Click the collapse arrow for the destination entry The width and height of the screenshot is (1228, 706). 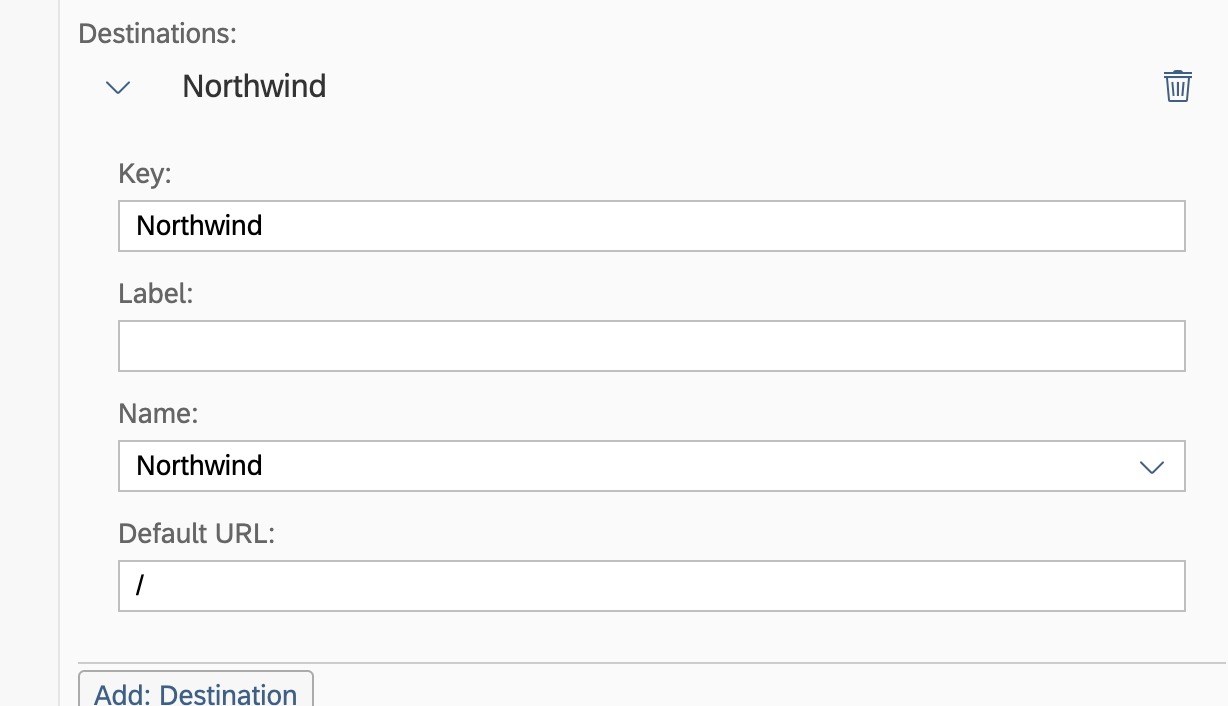point(116,88)
